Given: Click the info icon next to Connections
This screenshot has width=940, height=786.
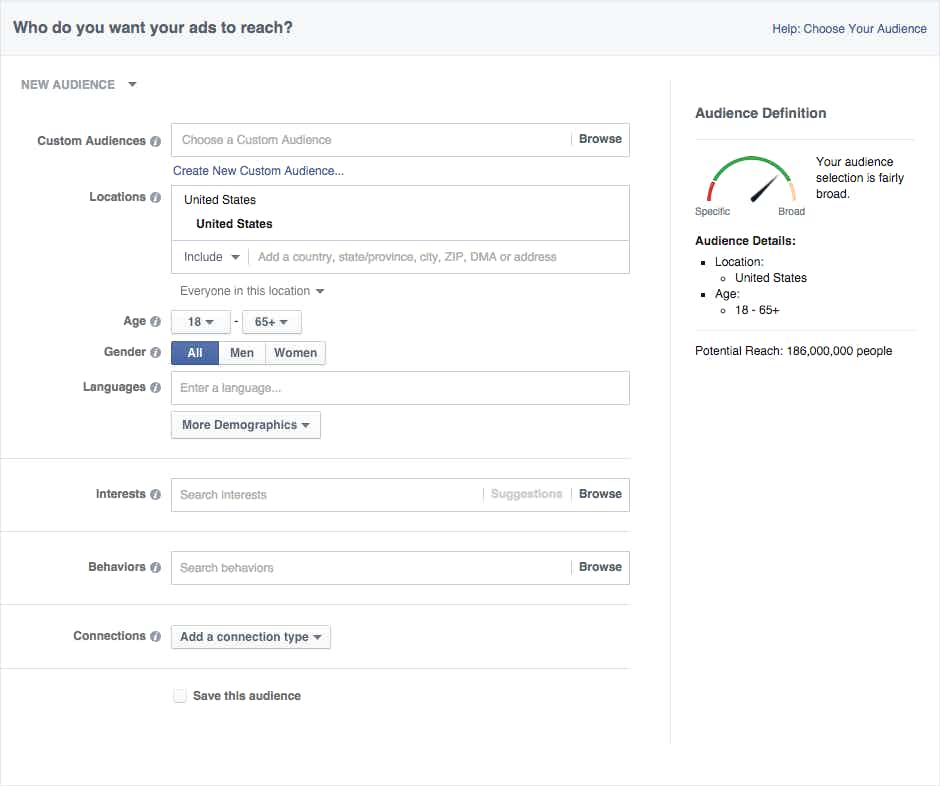Looking at the screenshot, I should [155, 637].
